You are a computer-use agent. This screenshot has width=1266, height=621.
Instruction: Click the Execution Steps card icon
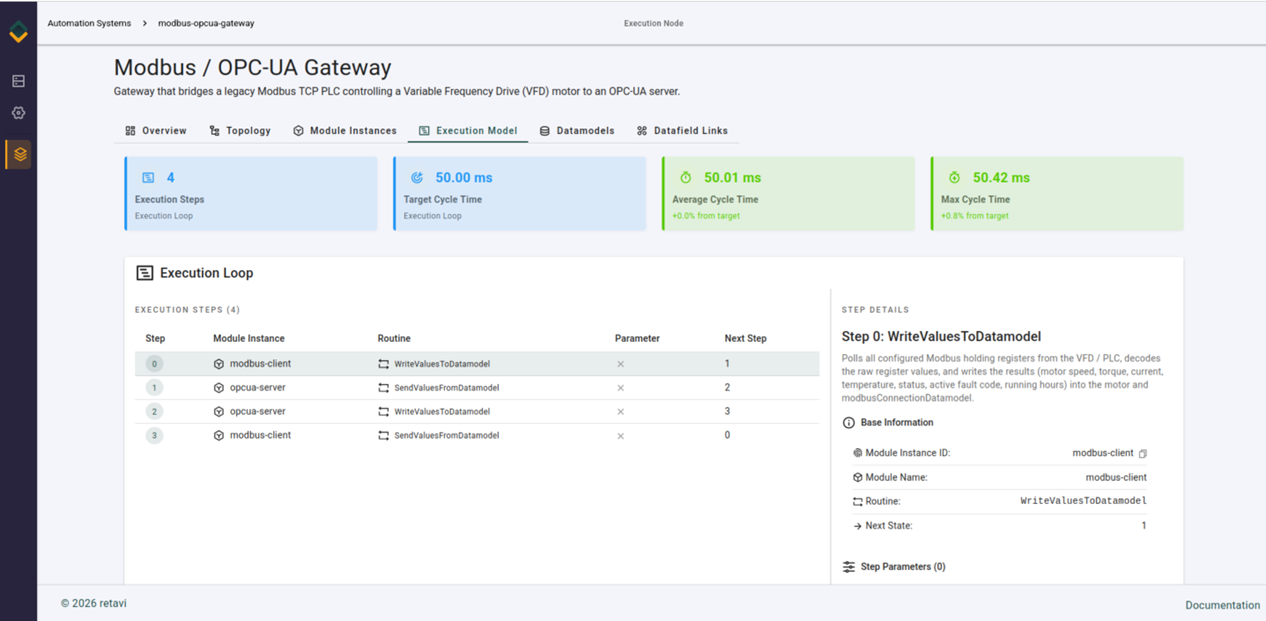click(x=148, y=178)
